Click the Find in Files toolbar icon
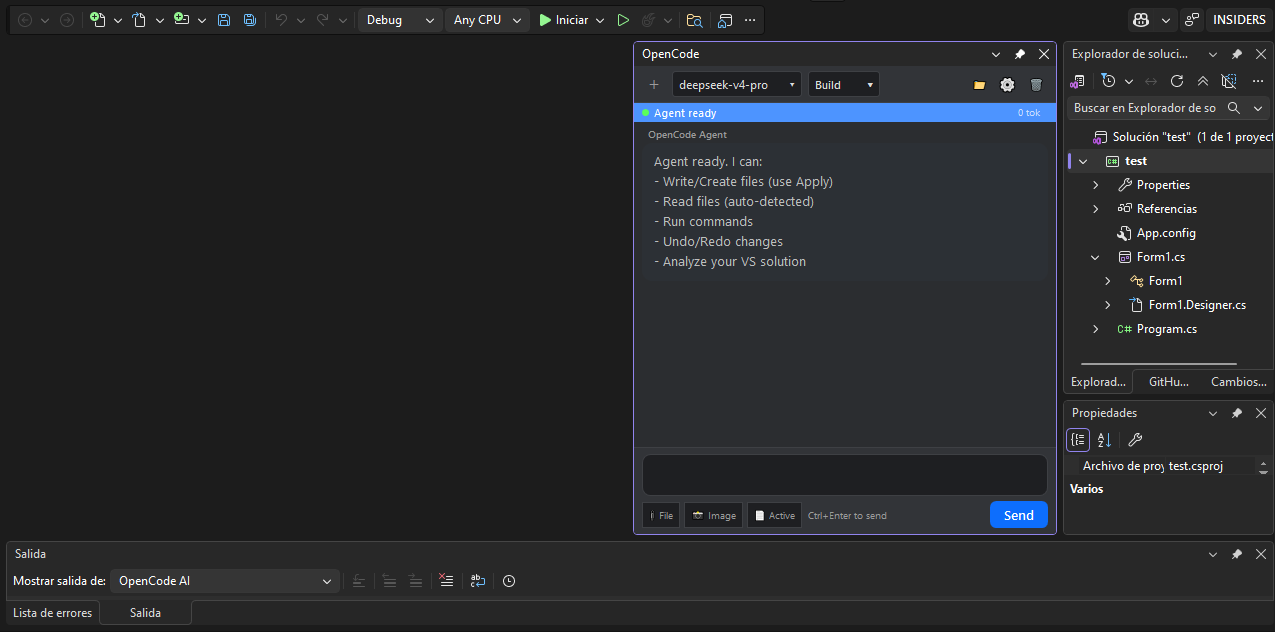The height and width of the screenshot is (632, 1275). 694,20
